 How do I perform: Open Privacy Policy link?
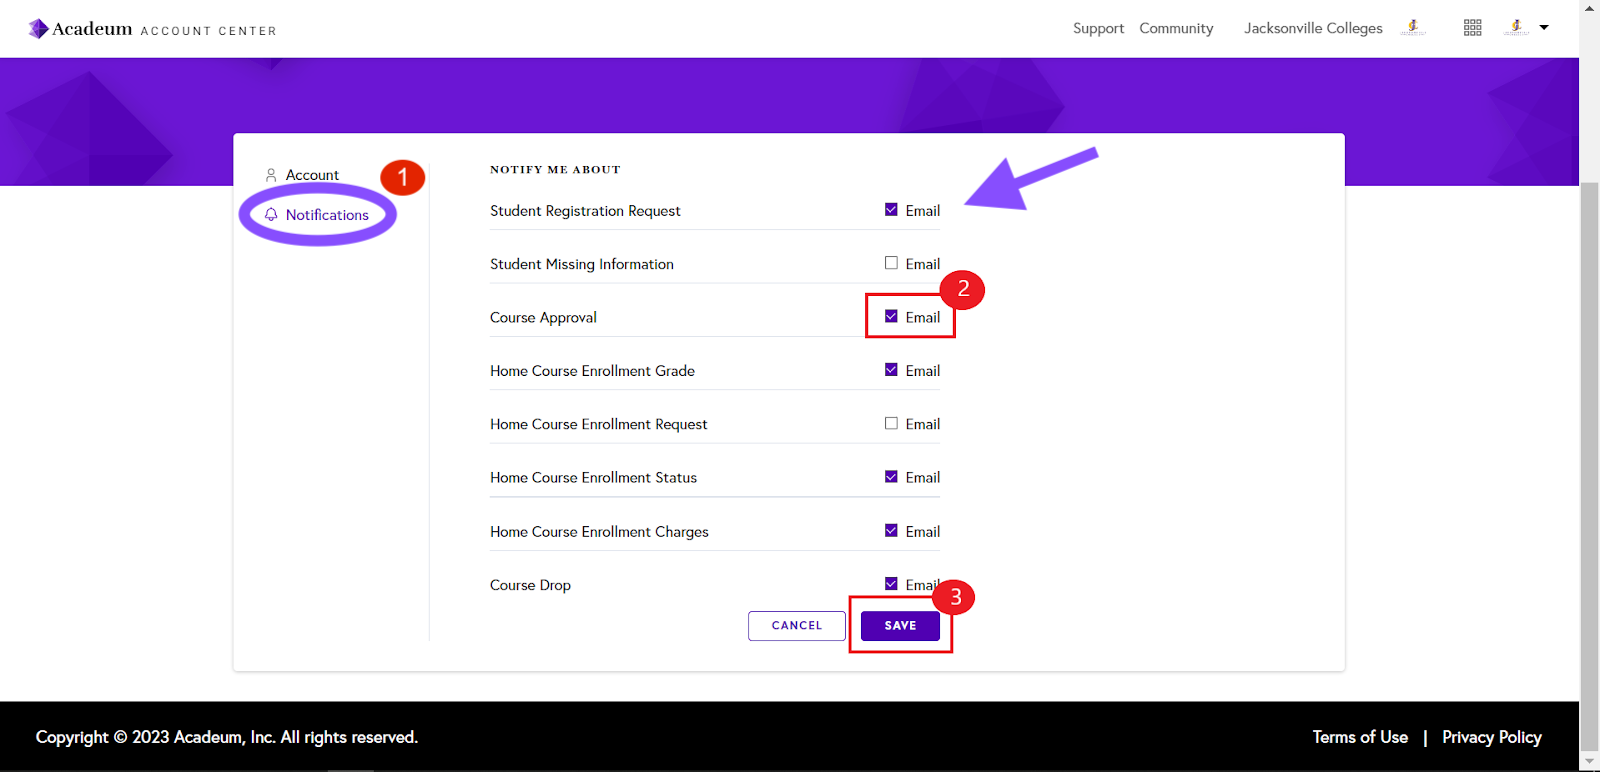pyautogui.click(x=1491, y=737)
